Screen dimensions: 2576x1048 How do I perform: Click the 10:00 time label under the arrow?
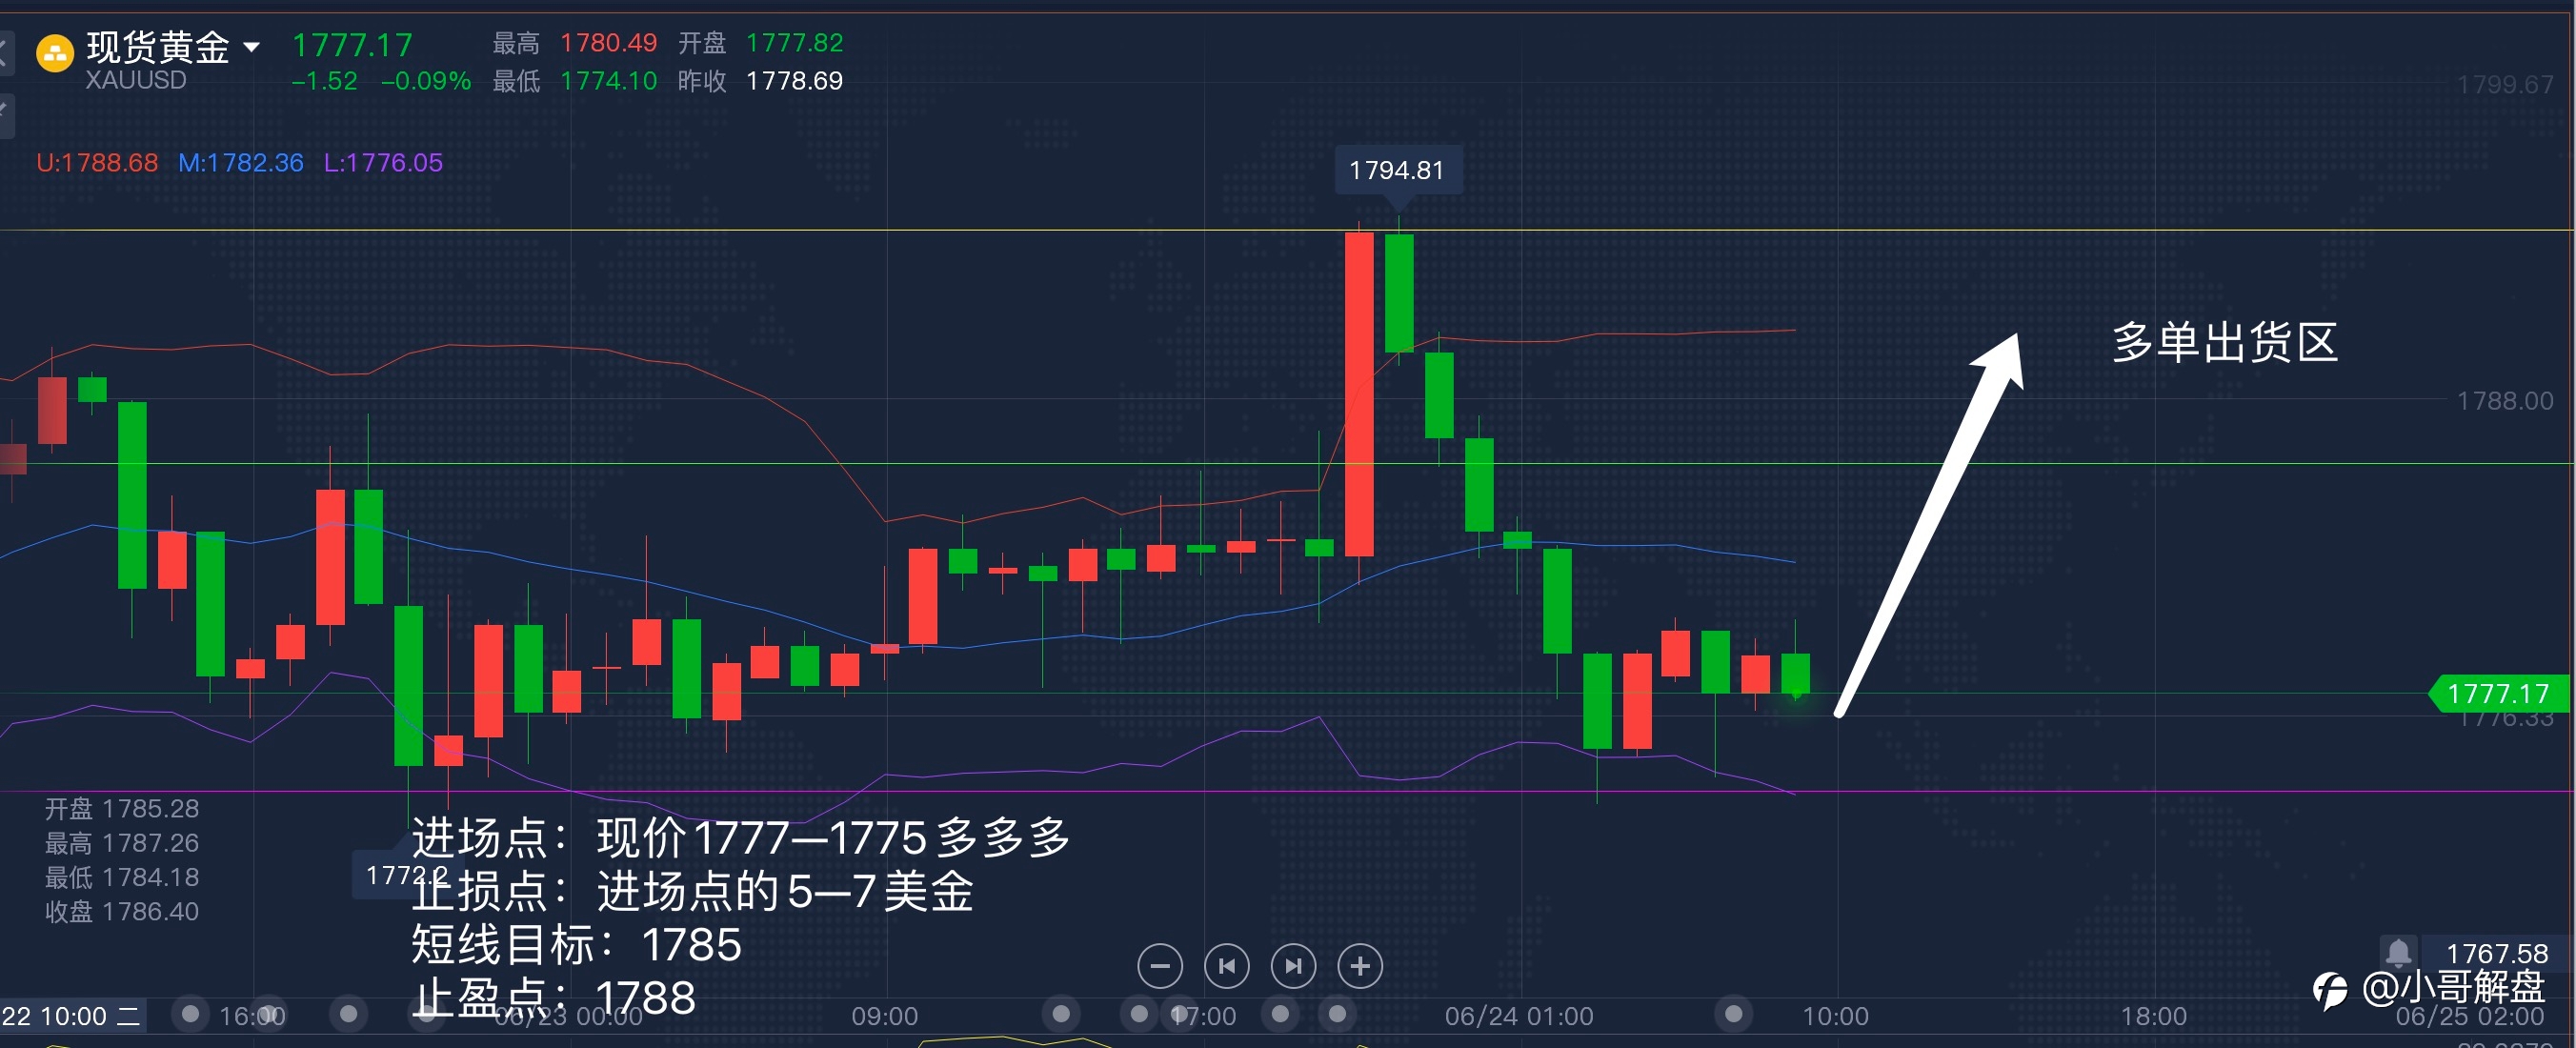(1836, 1017)
